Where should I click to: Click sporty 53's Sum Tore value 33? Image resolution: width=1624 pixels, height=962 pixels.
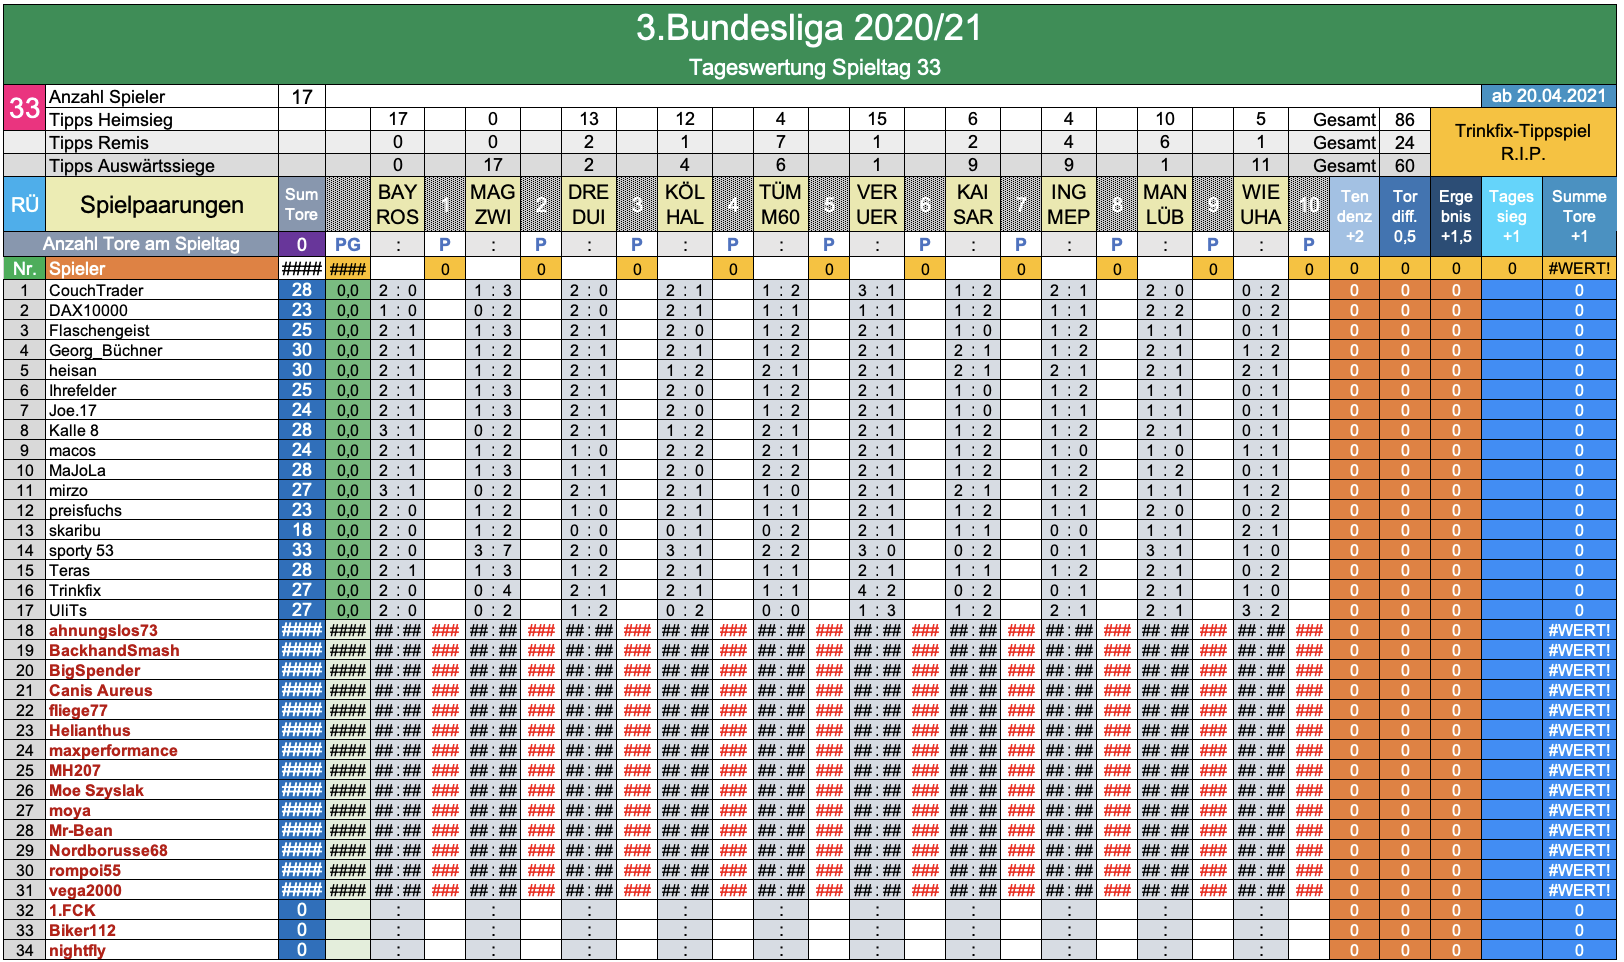click(302, 550)
